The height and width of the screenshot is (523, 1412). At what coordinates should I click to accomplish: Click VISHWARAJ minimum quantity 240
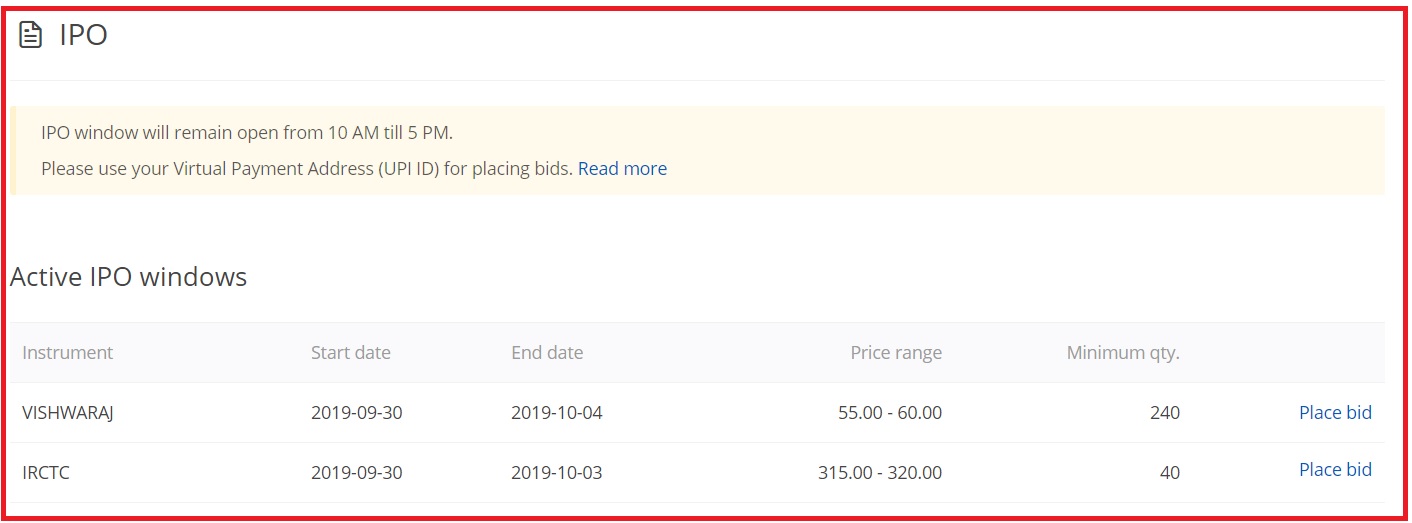pyautogui.click(x=1165, y=412)
